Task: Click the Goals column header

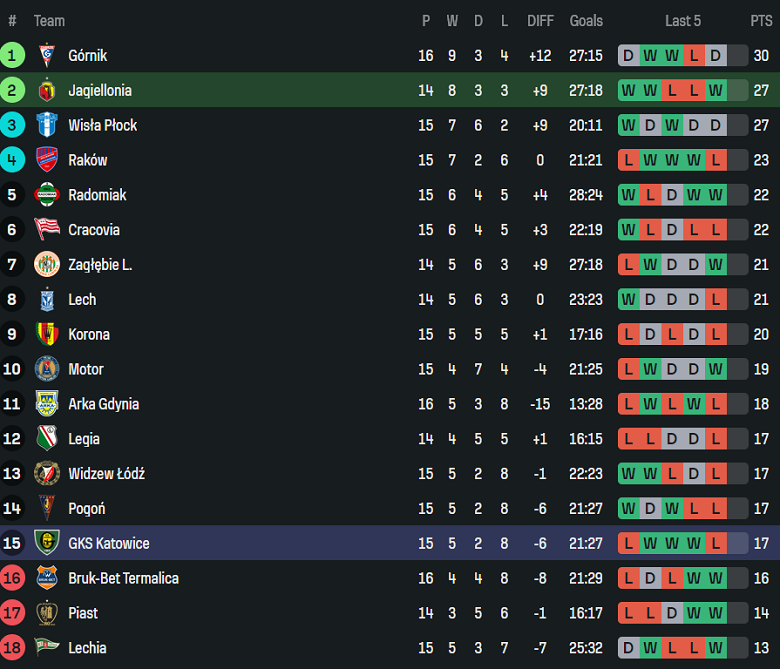Action: [586, 21]
